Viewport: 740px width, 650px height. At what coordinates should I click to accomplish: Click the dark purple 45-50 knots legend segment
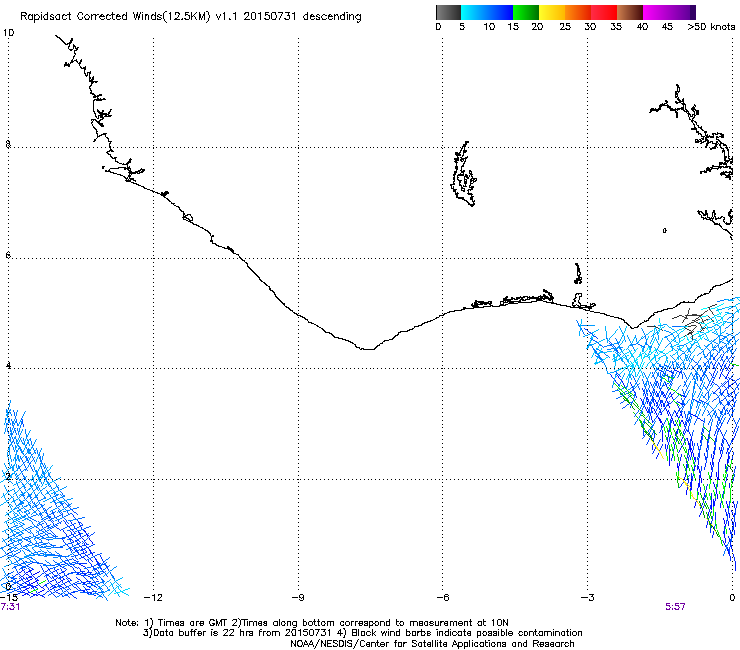[682, 12]
